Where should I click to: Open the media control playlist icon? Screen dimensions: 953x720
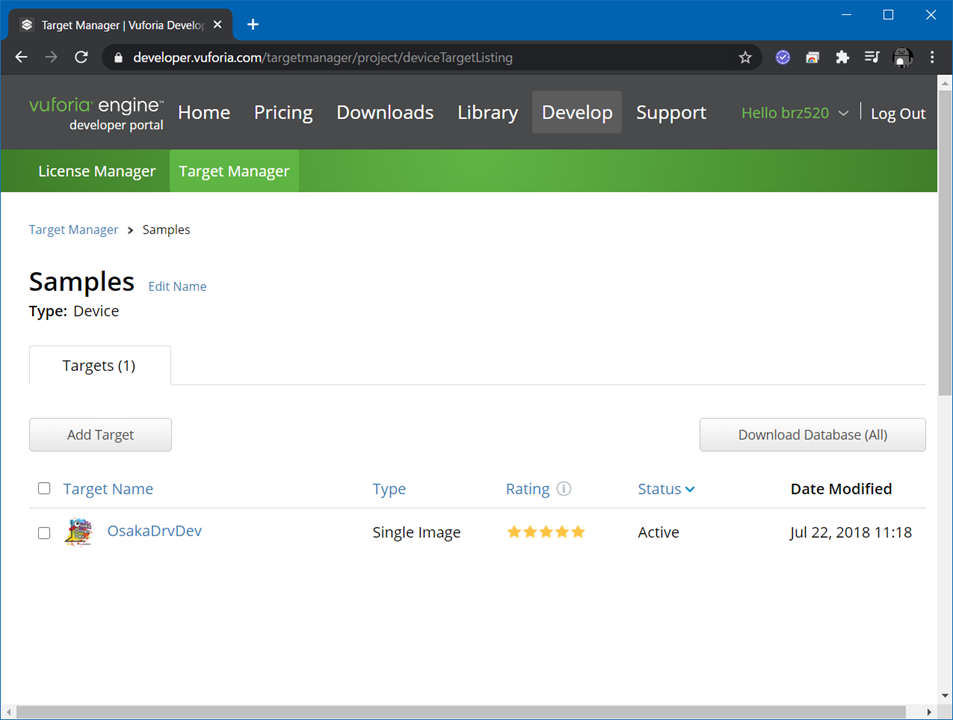(872, 57)
